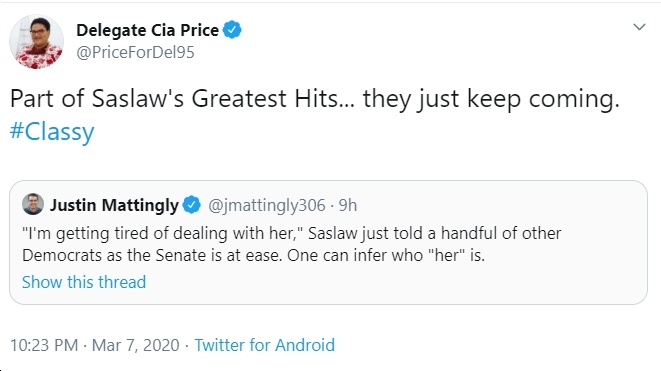Click the "Mar 7, 2020" date portion
This screenshot has width=661, height=371.
pos(136,345)
